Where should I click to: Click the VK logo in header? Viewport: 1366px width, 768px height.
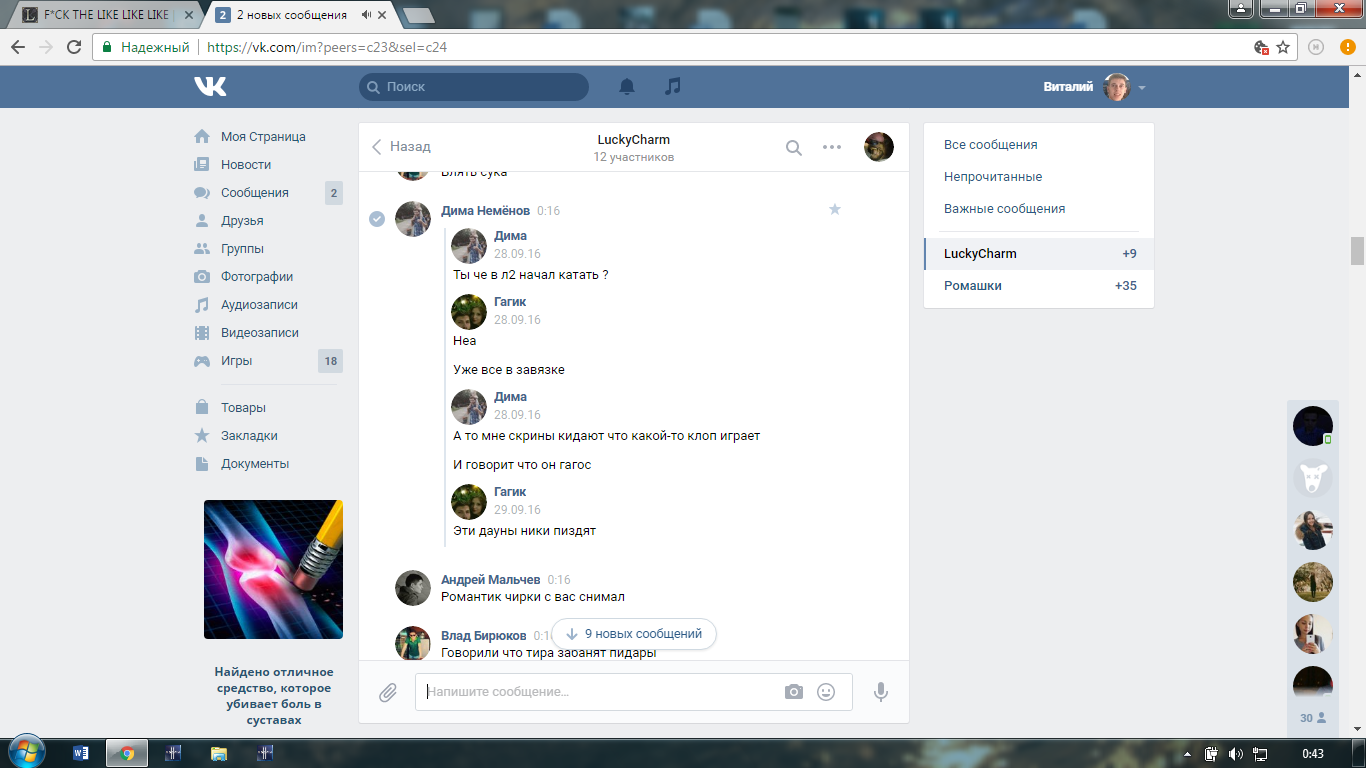pos(210,87)
